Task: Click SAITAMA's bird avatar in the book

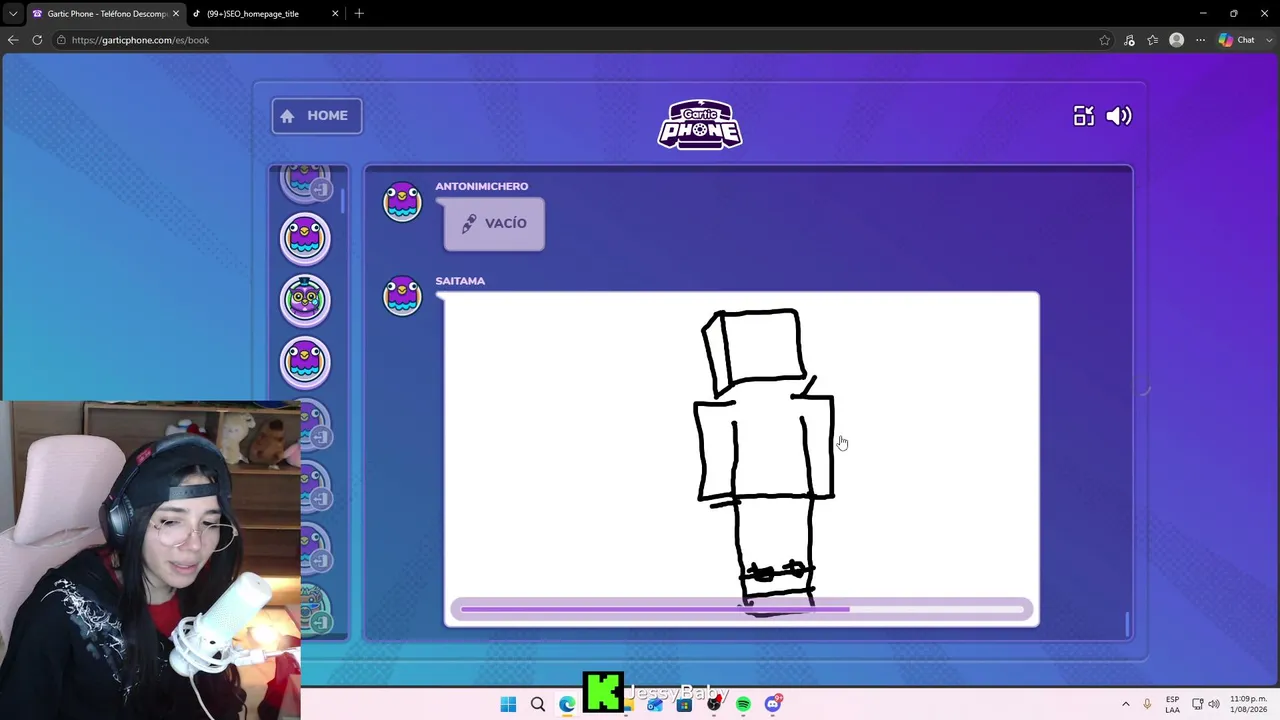Action: [x=403, y=297]
